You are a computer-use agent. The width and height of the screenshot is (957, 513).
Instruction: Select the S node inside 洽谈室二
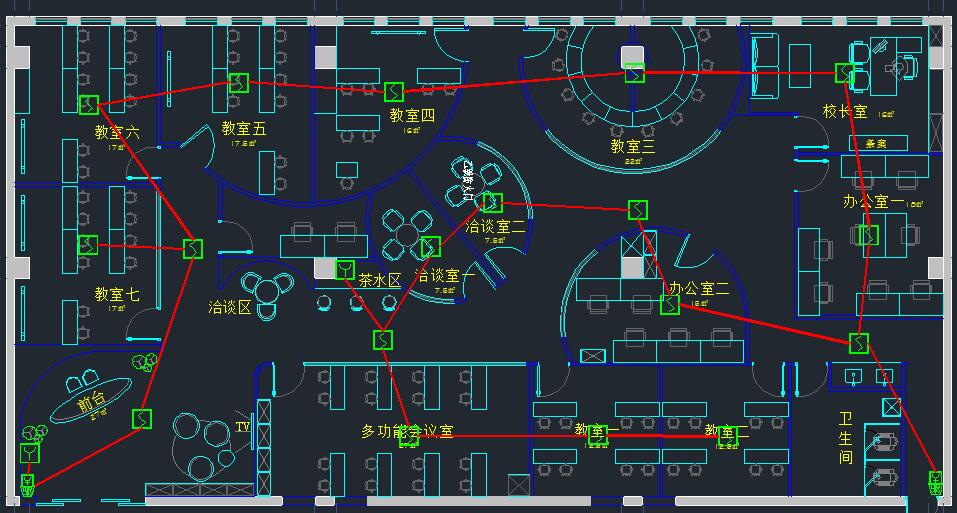(493, 202)
